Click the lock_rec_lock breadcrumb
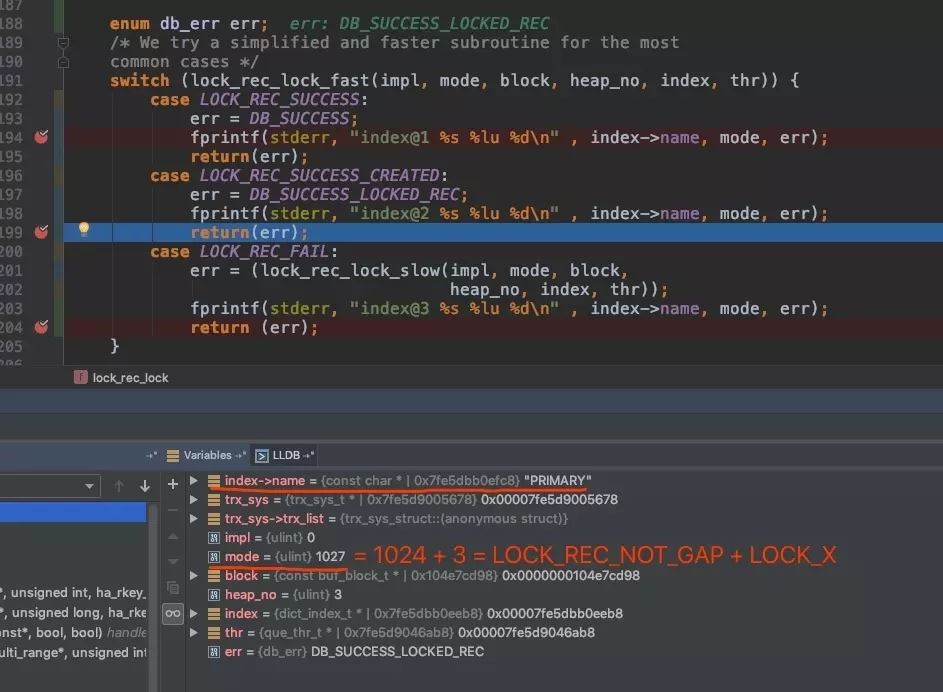Viewport: 943px width, 692px height. pyautogui.click(x=130, y=378)
